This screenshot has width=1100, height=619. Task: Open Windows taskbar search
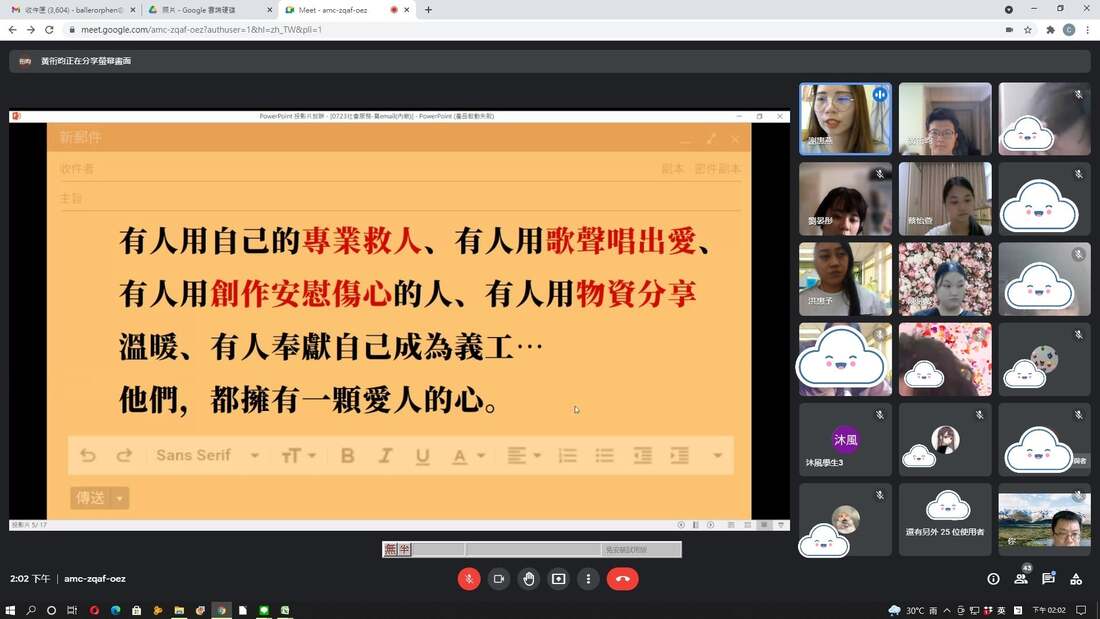coord(31,610)
